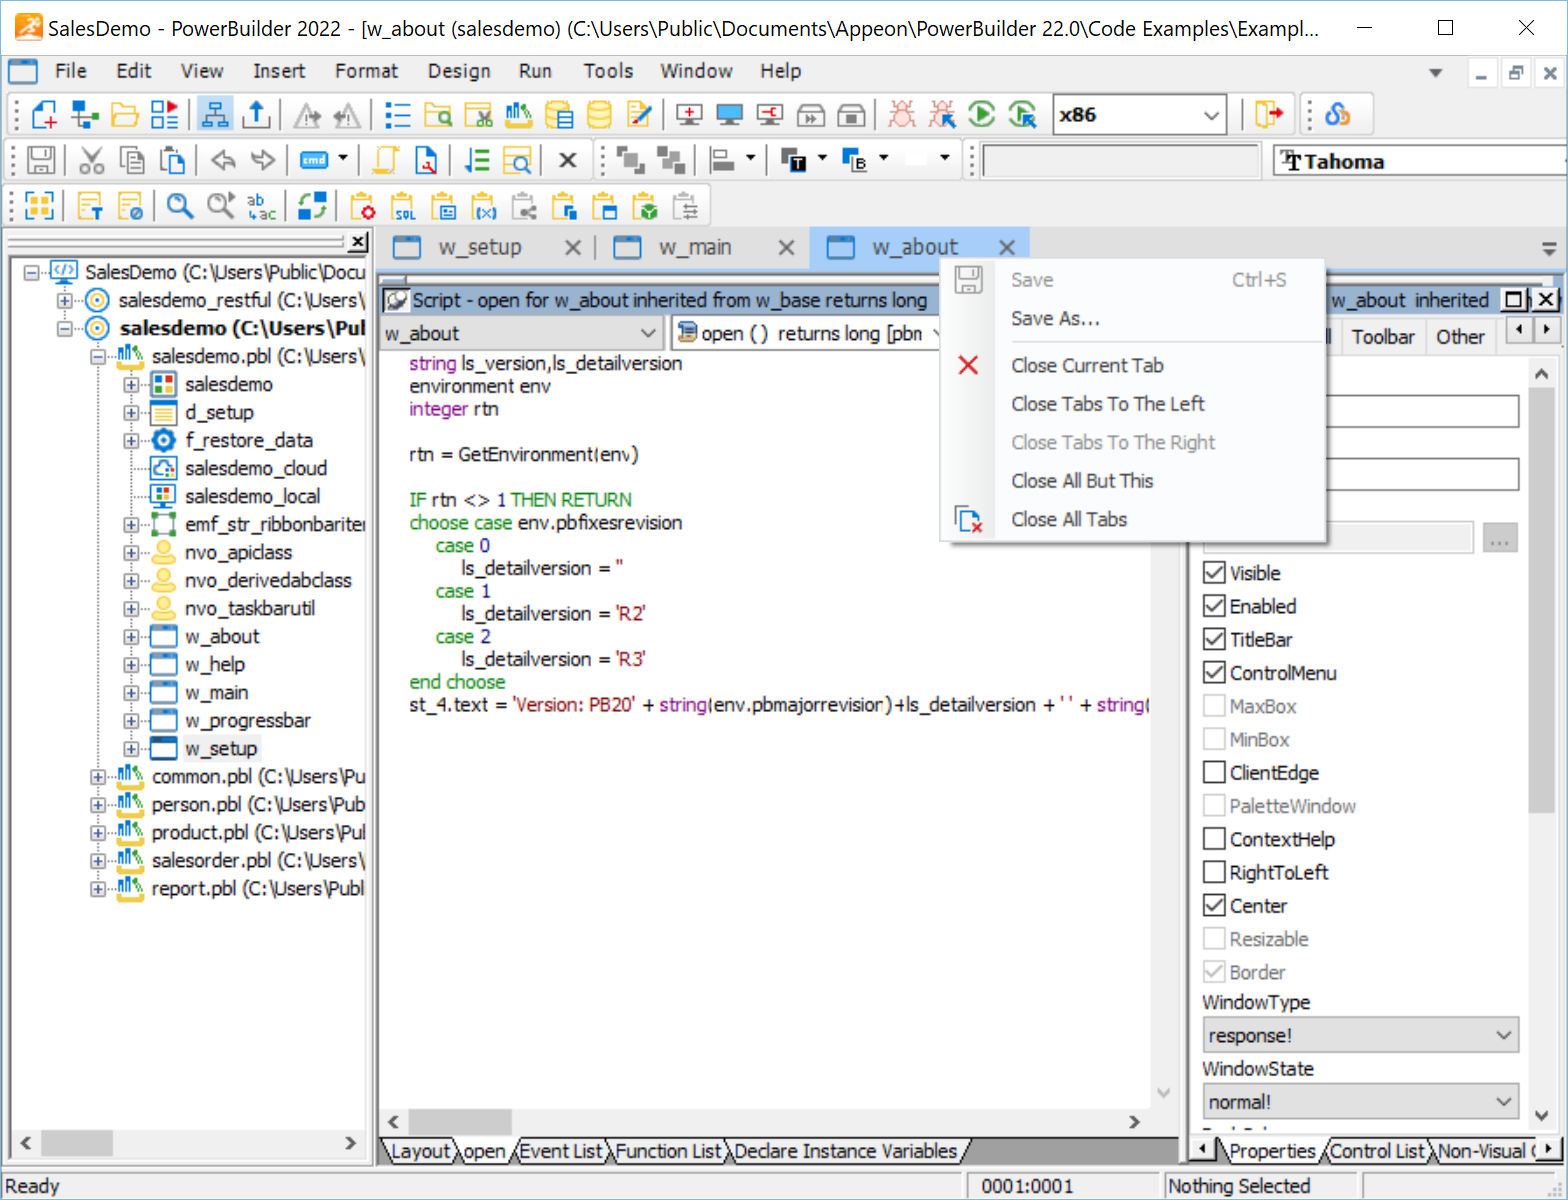Uncheck the Enabled checkbox

click(x=1214, y=606)
